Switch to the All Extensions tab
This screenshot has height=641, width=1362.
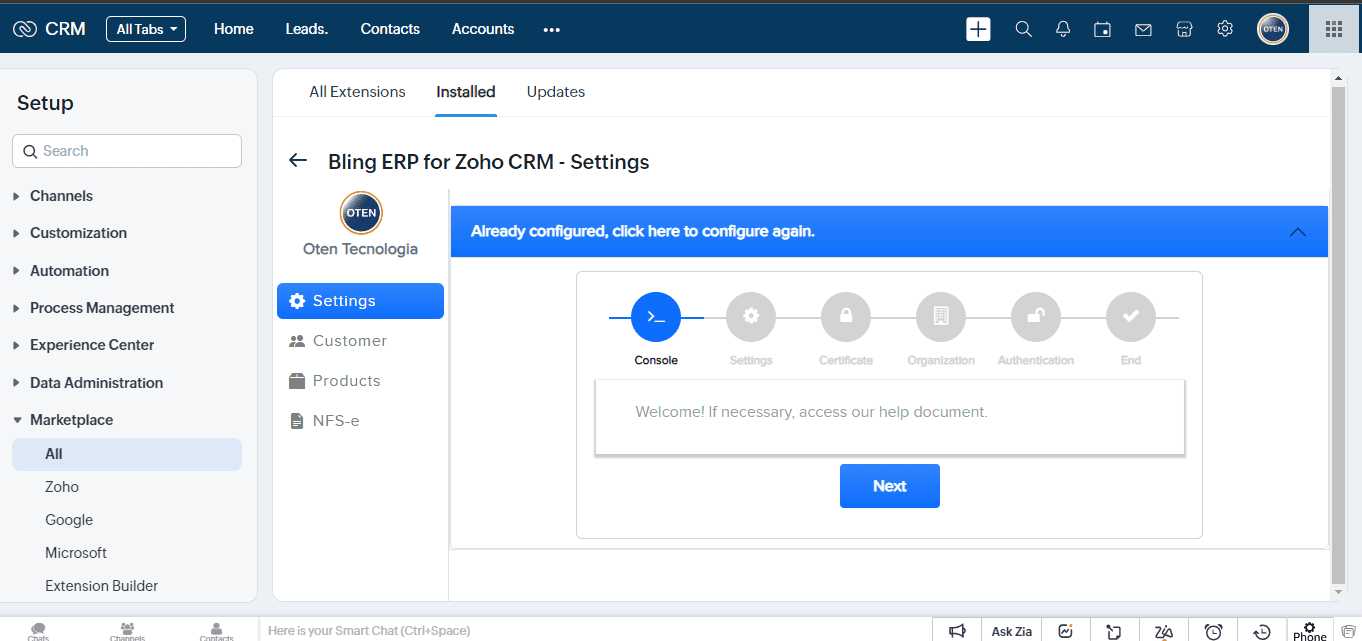point(357,92)
